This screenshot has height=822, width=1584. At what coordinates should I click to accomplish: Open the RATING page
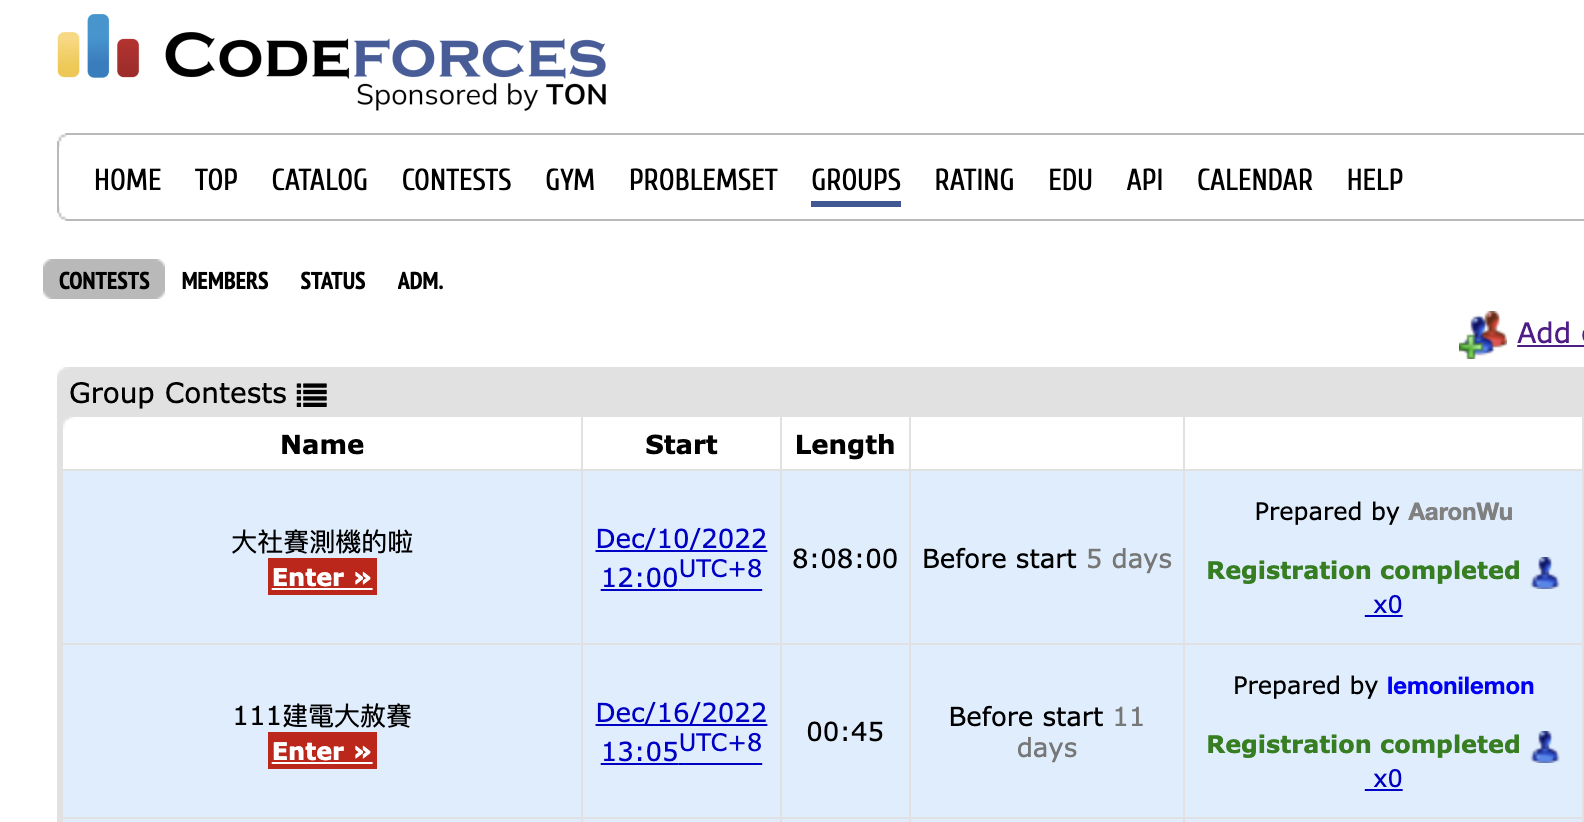975,180
